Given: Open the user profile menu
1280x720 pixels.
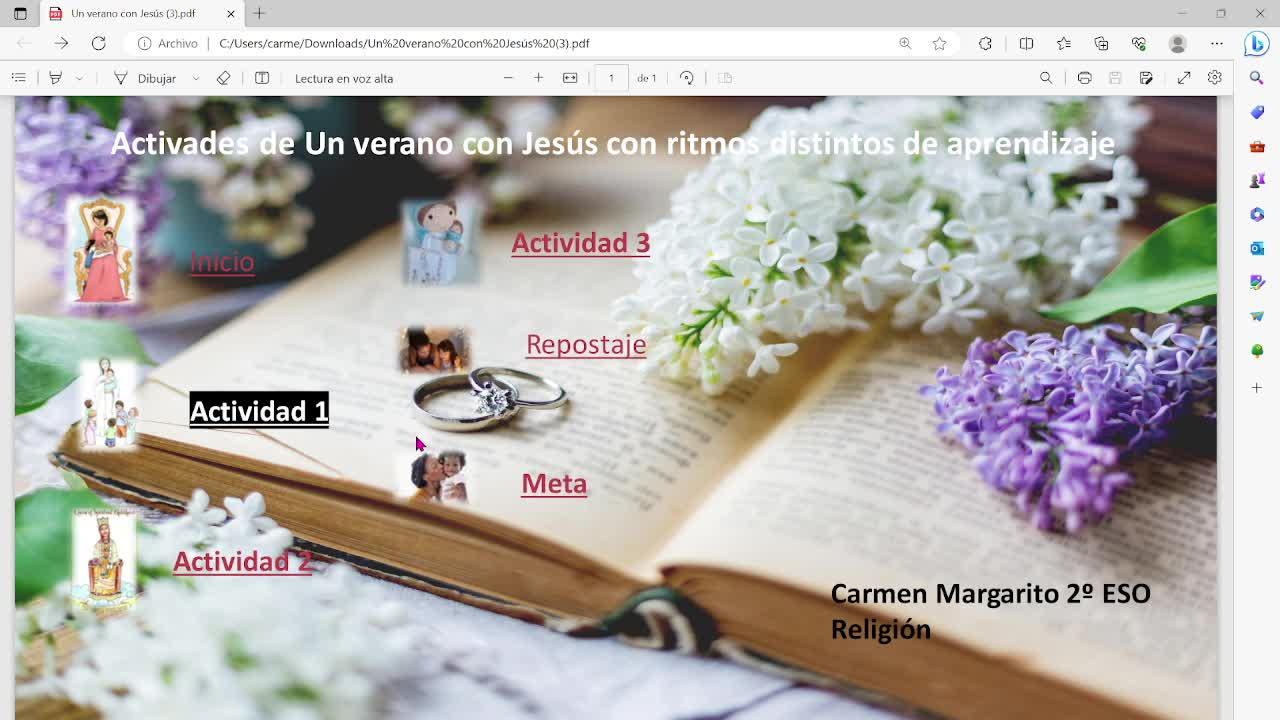Looking at the screenshot, I should point(1177,43).
